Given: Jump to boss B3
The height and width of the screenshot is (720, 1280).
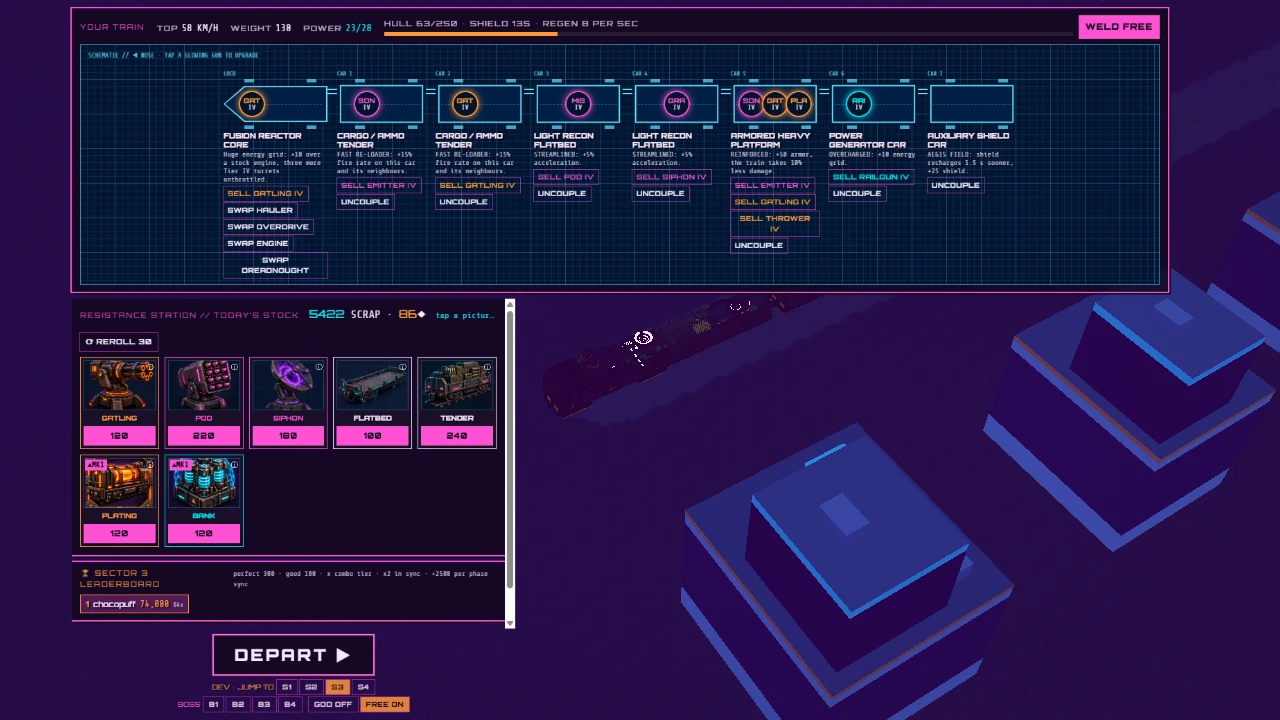Looking at the screenshot, I should pos(264,704).
